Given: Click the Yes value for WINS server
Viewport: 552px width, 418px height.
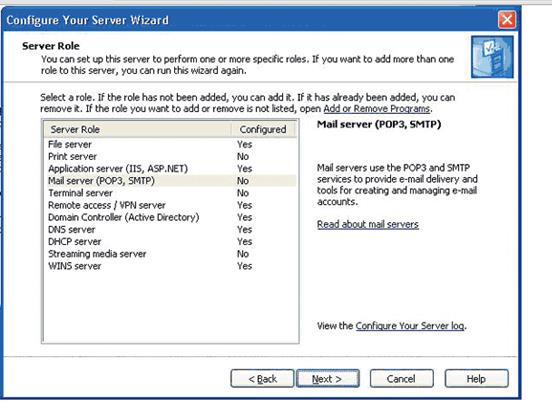Looking at the screenshot, I should [244, 266].
